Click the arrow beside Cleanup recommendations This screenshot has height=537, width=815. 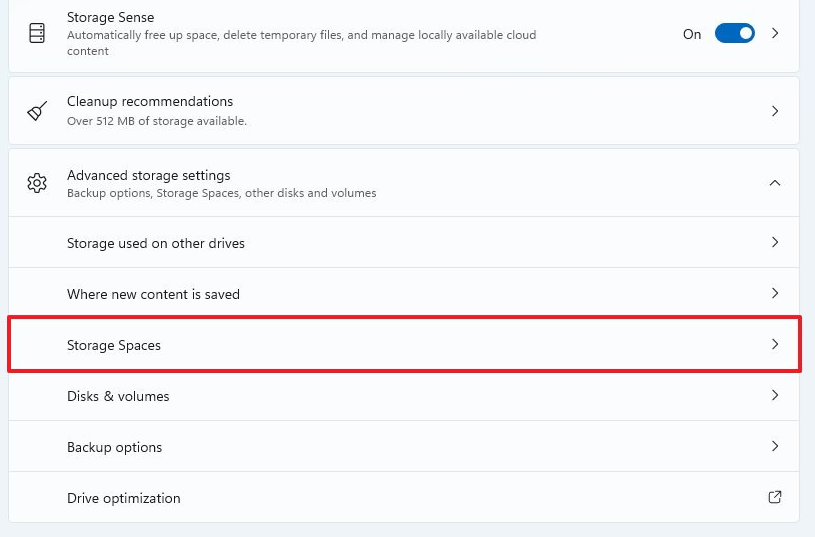point(775,111)
